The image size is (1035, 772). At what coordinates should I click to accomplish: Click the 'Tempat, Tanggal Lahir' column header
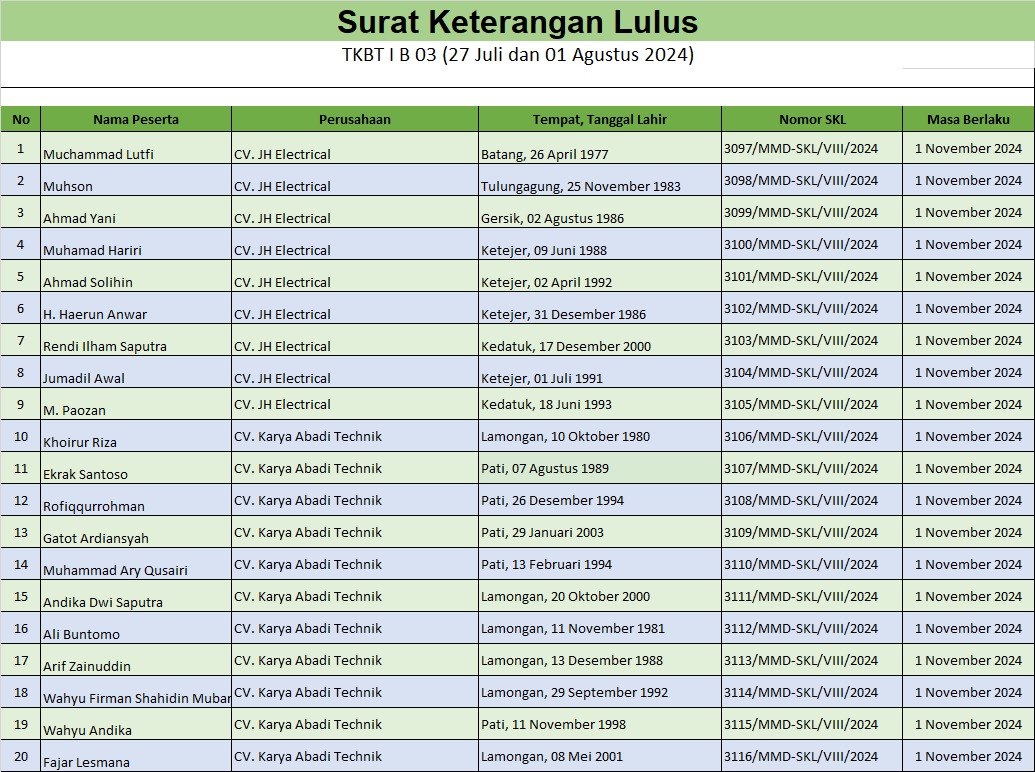click(599, 119)
